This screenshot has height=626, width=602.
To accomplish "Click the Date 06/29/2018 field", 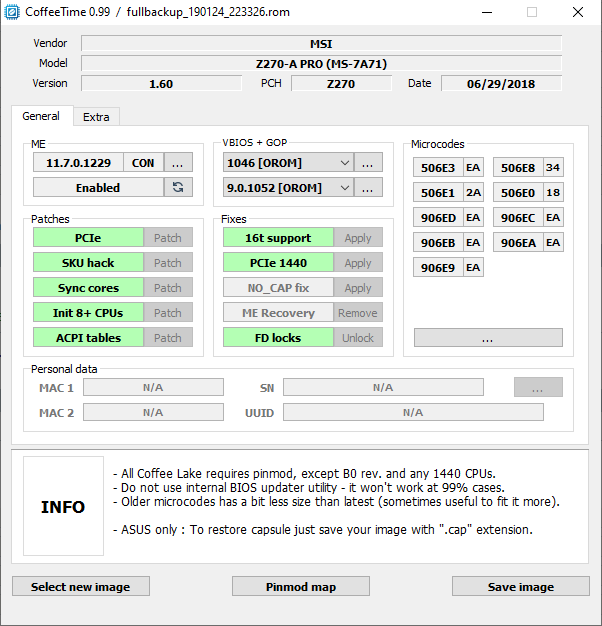I will [501, 83].
